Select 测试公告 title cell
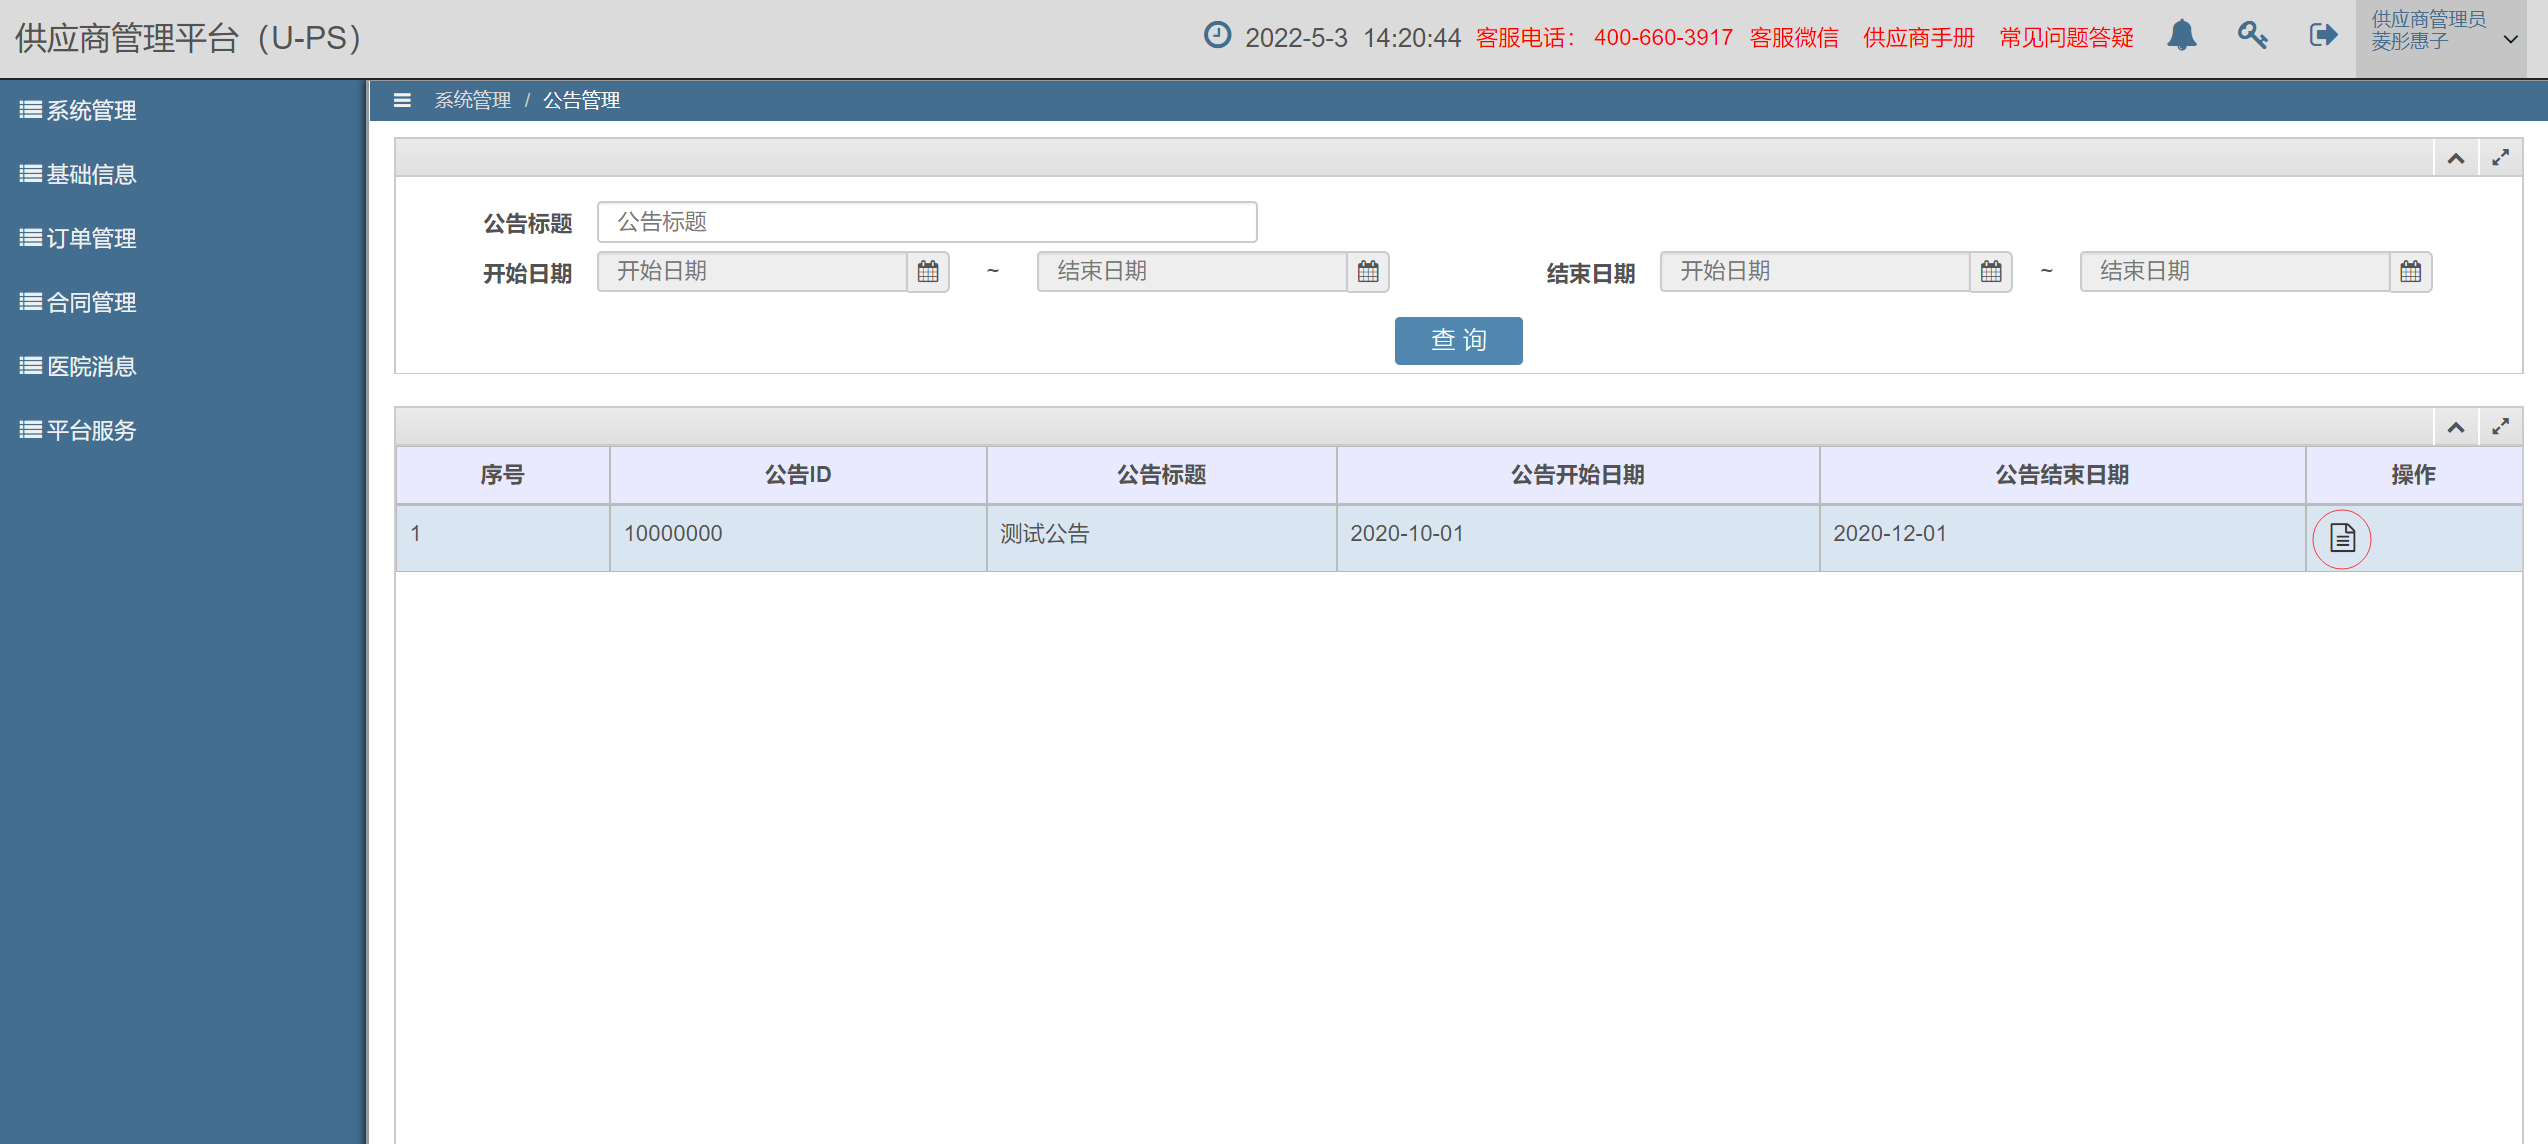 (x=1161, y=538)
